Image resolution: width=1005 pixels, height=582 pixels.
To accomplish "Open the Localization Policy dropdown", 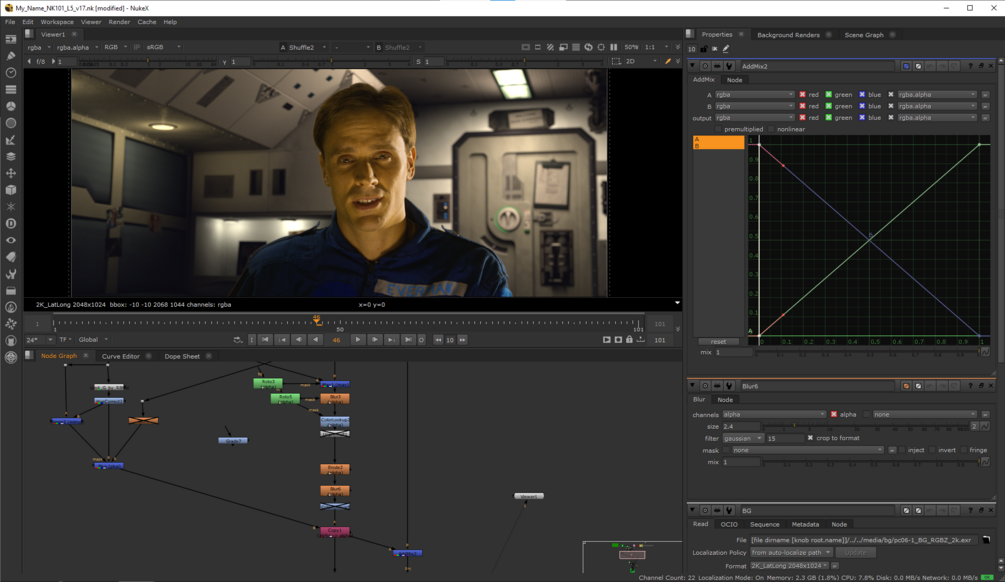I will [x=791, y=552].
